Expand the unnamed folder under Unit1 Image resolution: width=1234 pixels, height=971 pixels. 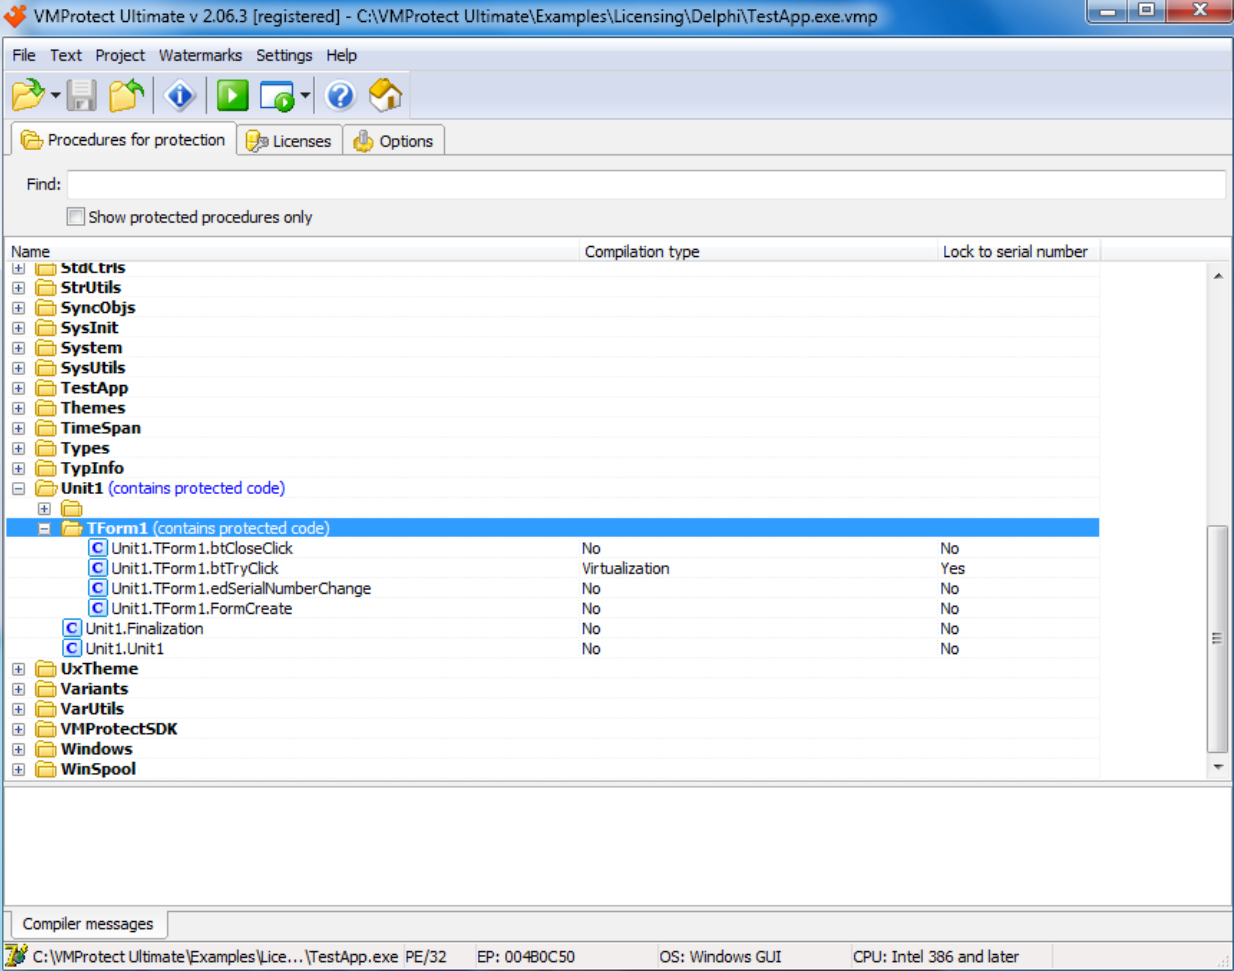[44, 508]
